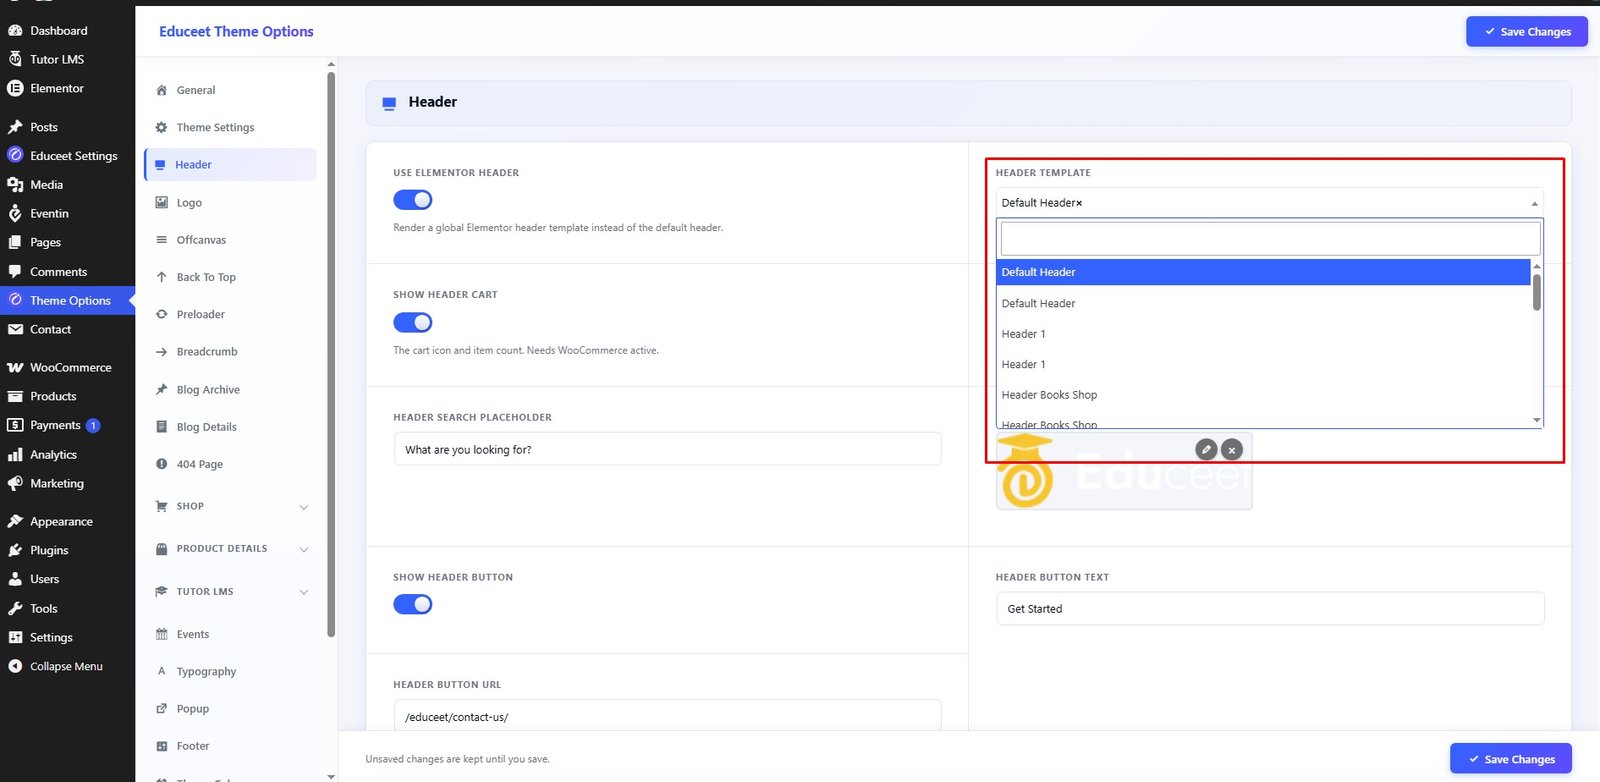The width and height of the screenshot is (1600, 782).
Task: Open the Logo options tab
Action: point(230,203)
